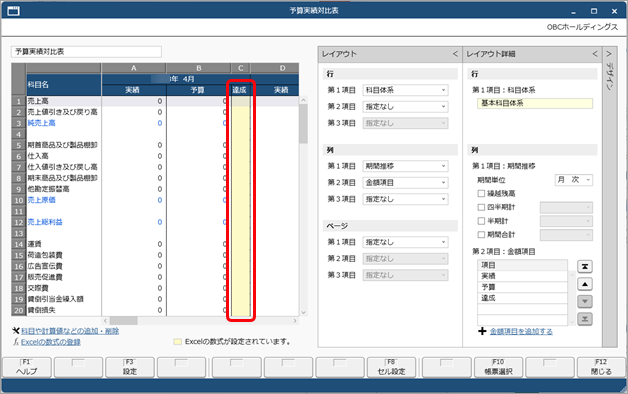Open 行 第2項目 指定なし dropdown
The width and height of the screenshot is (628, 394).
pyautogui.click(x=405, y=107)
